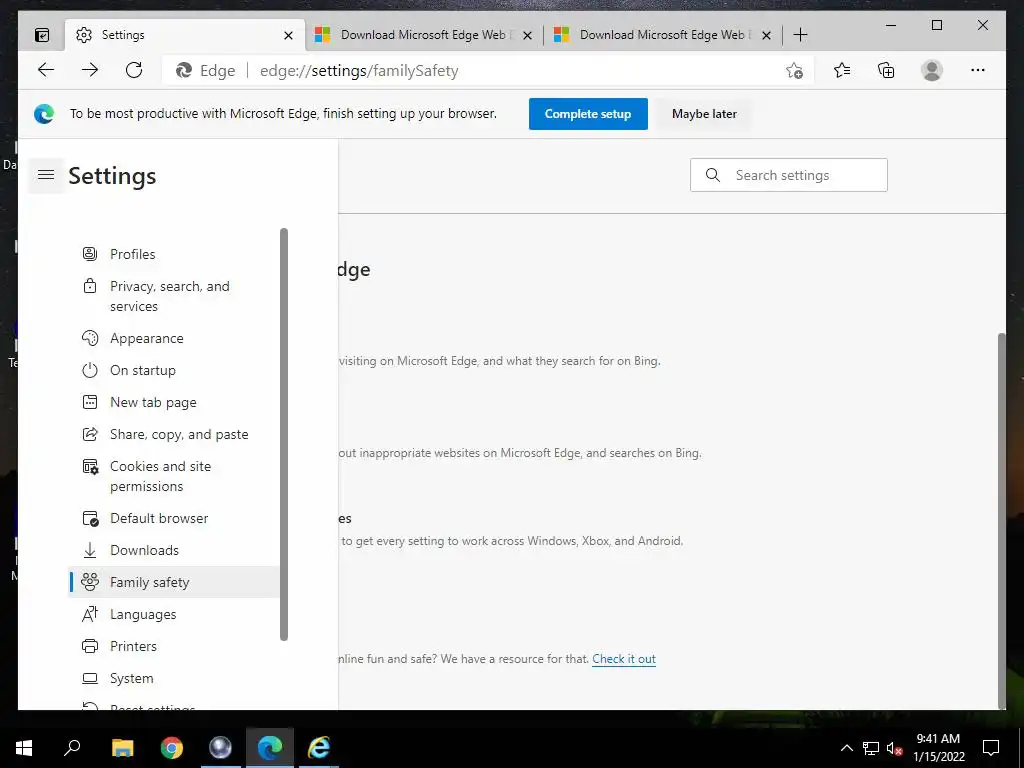Launch Google Chrome from taskbar
Screen dimensions: 1024x768
[172, 748]
